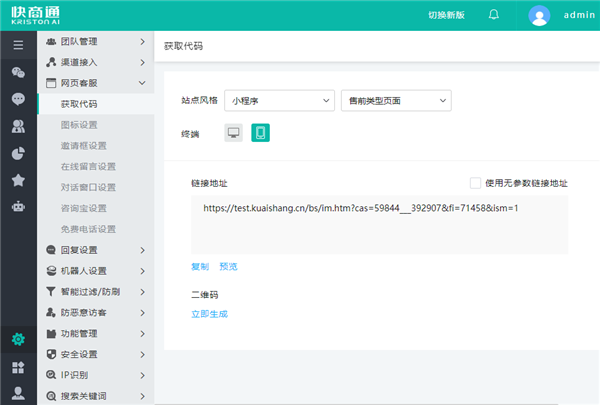Select the mobile phone terminal icon
The width and height of the screenshot is (600, 405).
[x=260, y=133]
